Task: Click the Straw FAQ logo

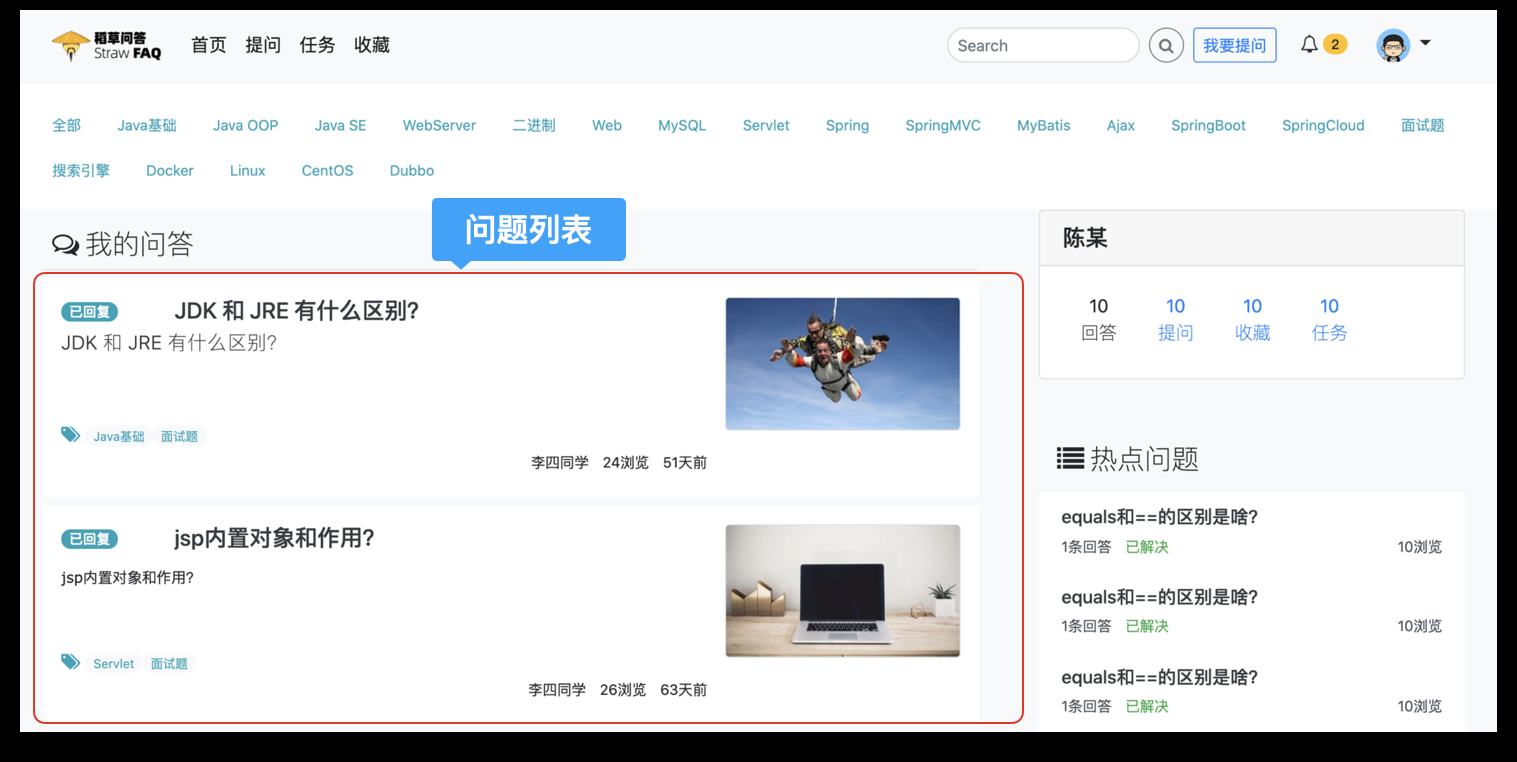Action: 107,45
